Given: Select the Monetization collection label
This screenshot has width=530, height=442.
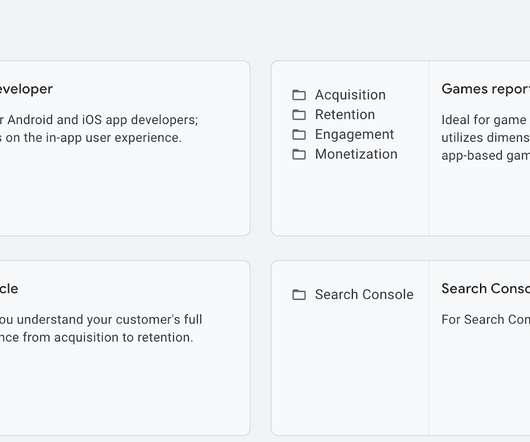Looking at the screenshot, I should tap(356, 154).
